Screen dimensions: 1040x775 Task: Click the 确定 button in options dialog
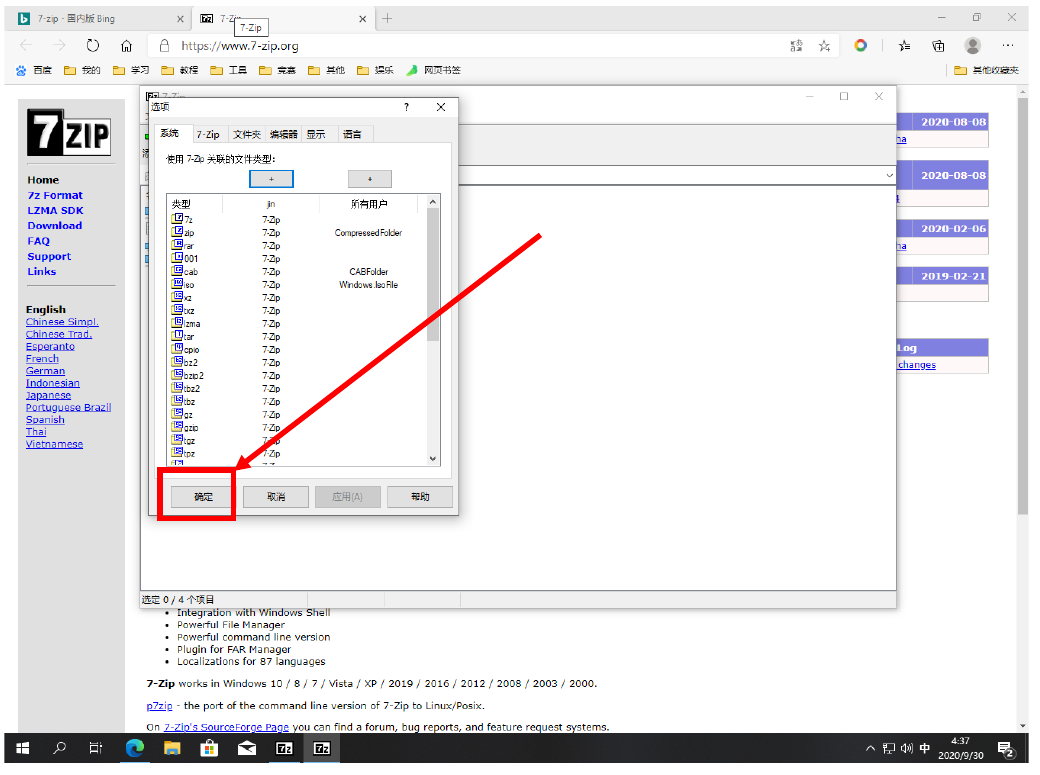tap(203, 497)
